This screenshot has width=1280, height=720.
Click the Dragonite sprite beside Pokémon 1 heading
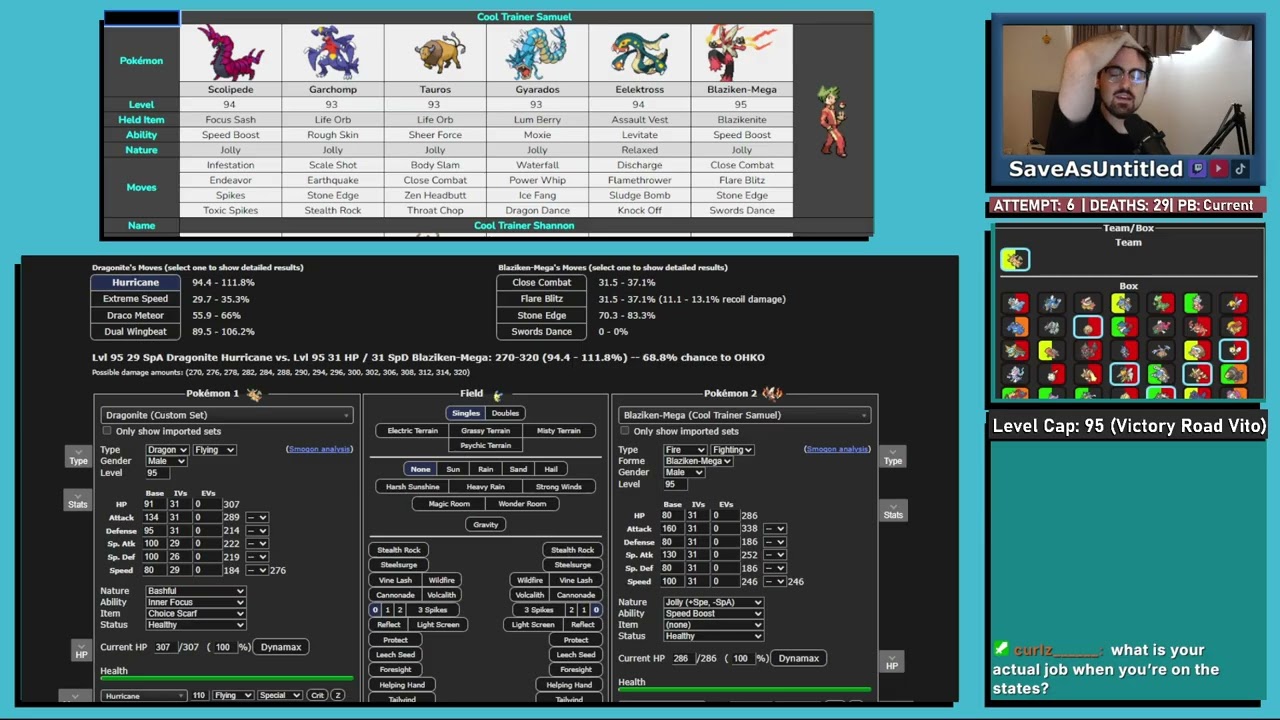(254, 394)
